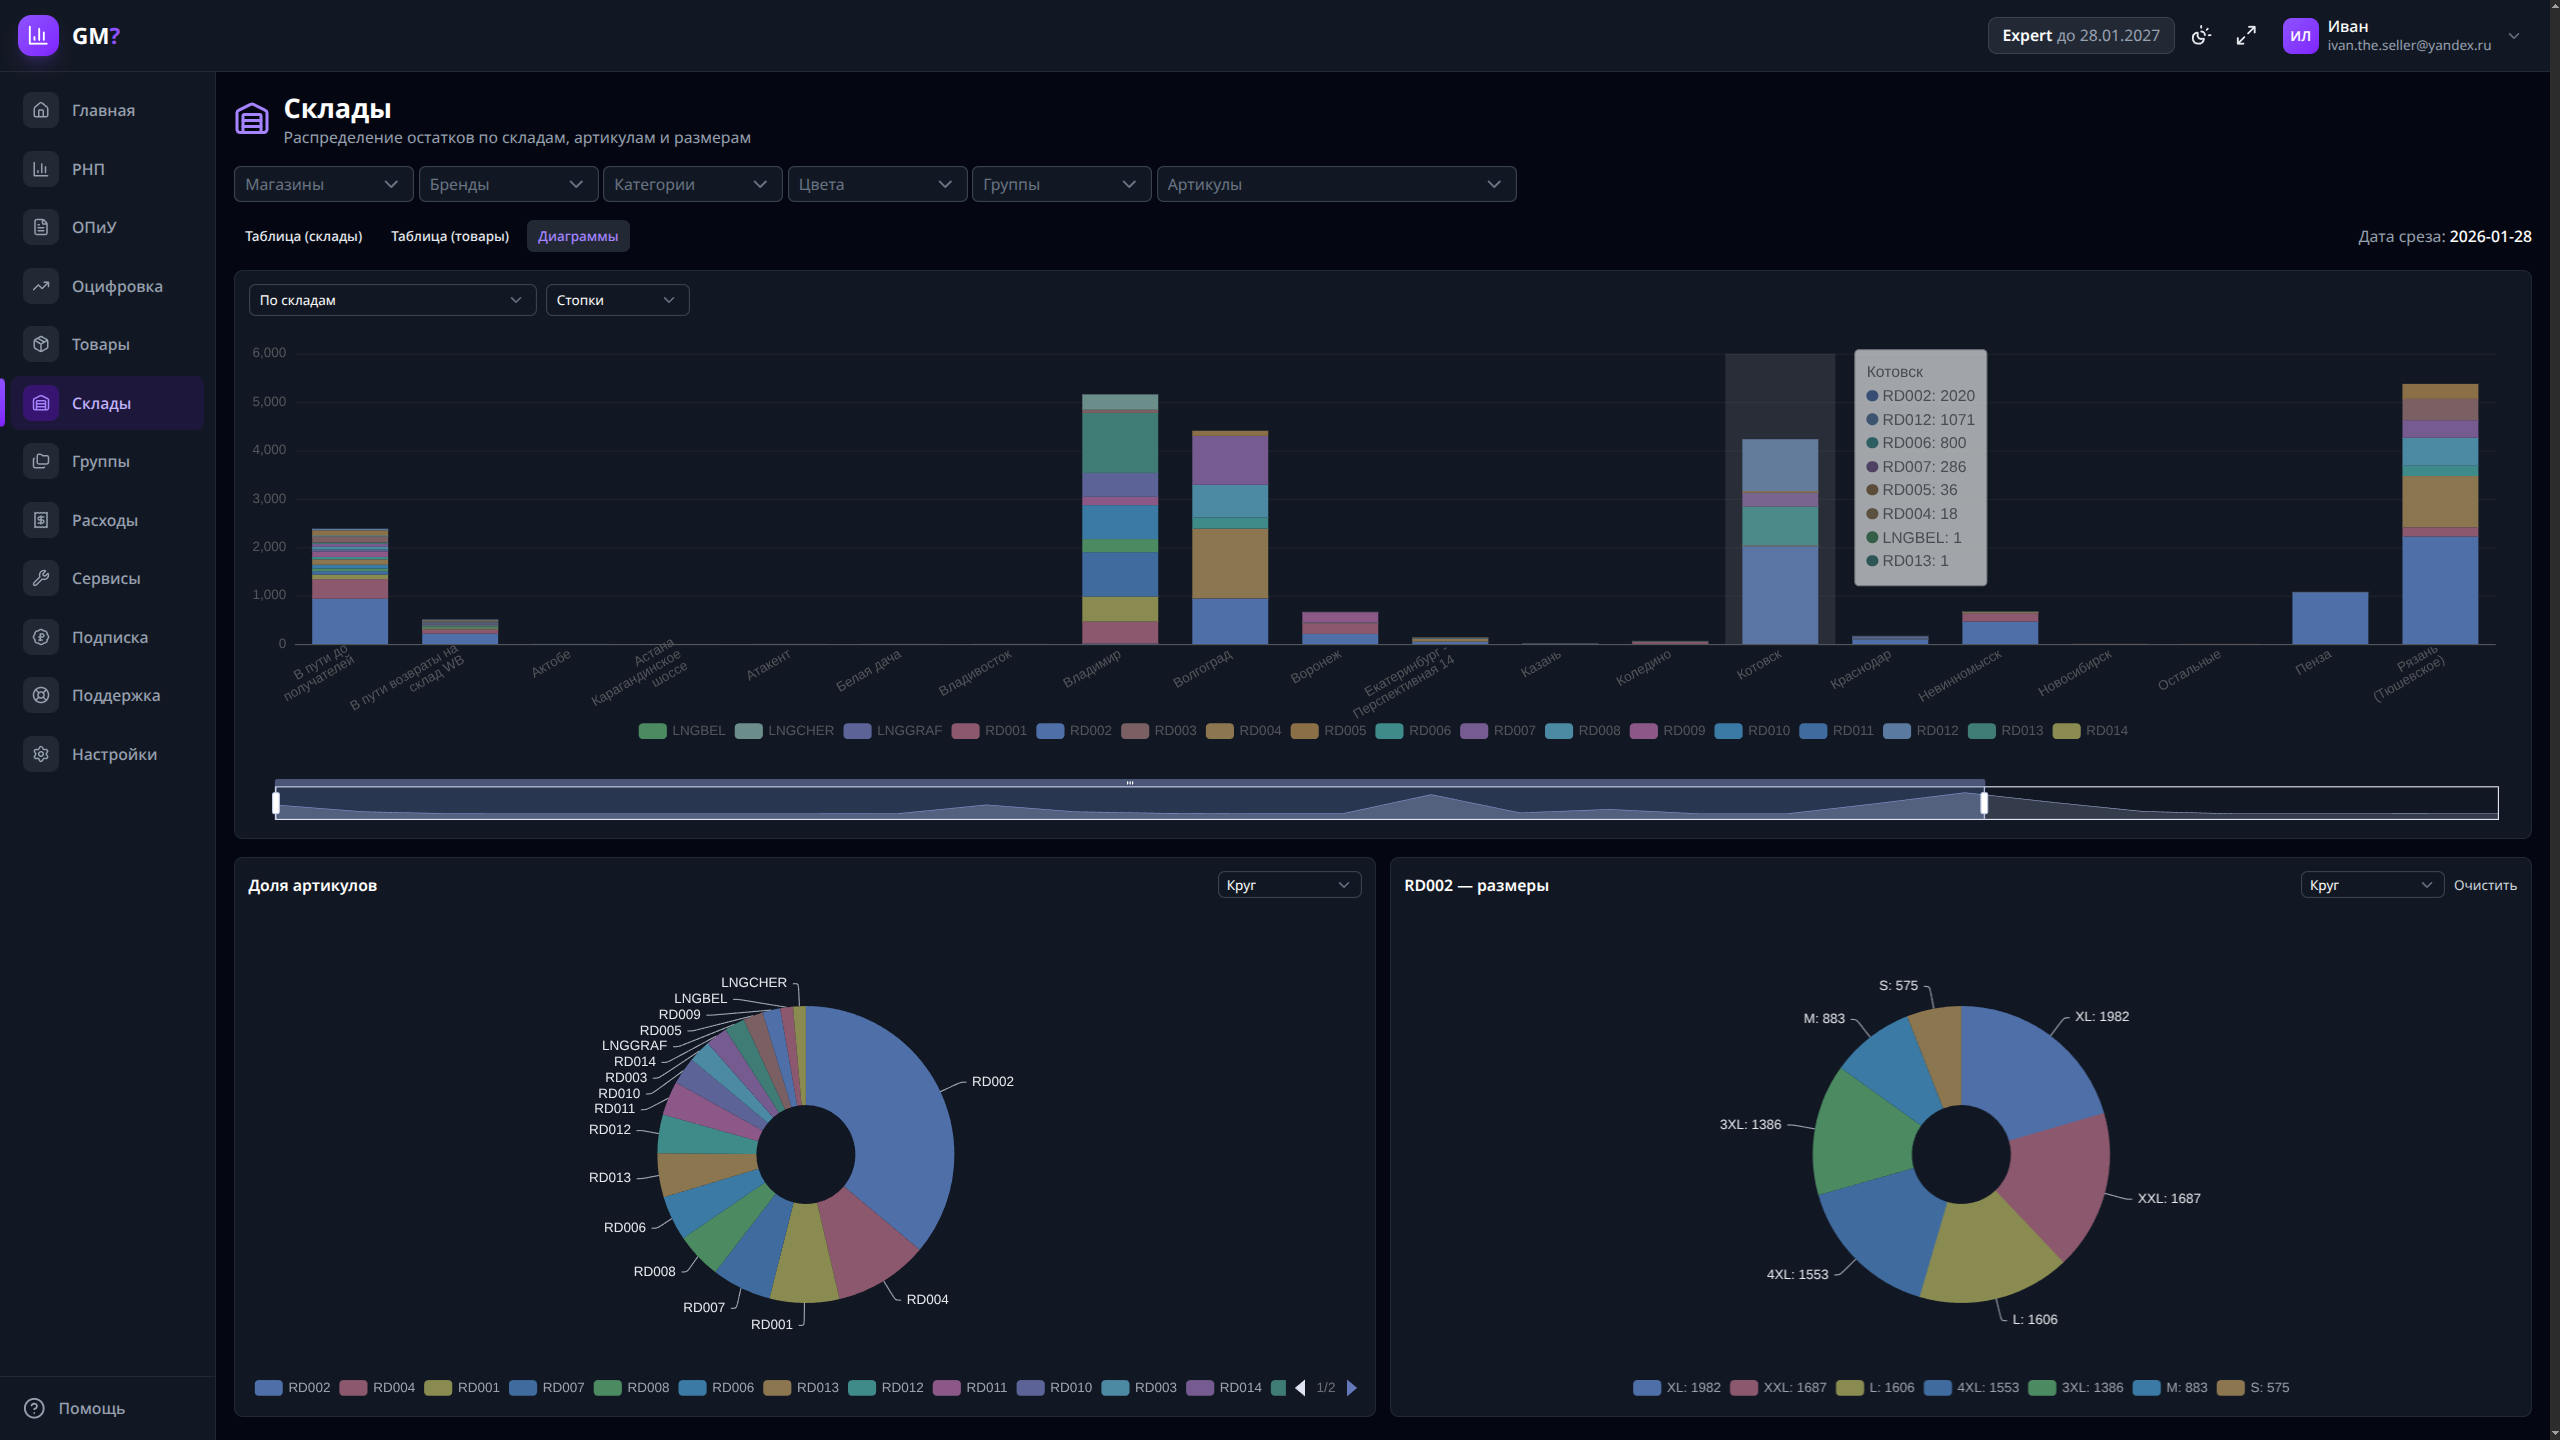
Task: Open the Артикулы filter dropdown
Action: click(1335, 184)
